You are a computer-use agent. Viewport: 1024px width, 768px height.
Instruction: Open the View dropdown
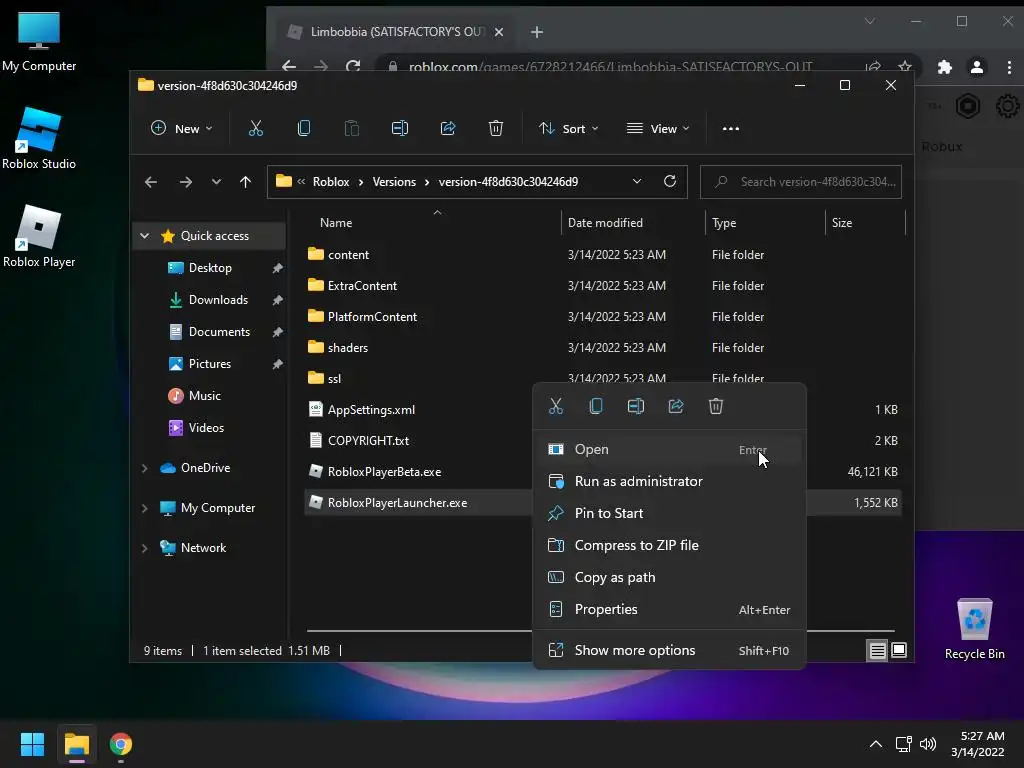point(658,129)
